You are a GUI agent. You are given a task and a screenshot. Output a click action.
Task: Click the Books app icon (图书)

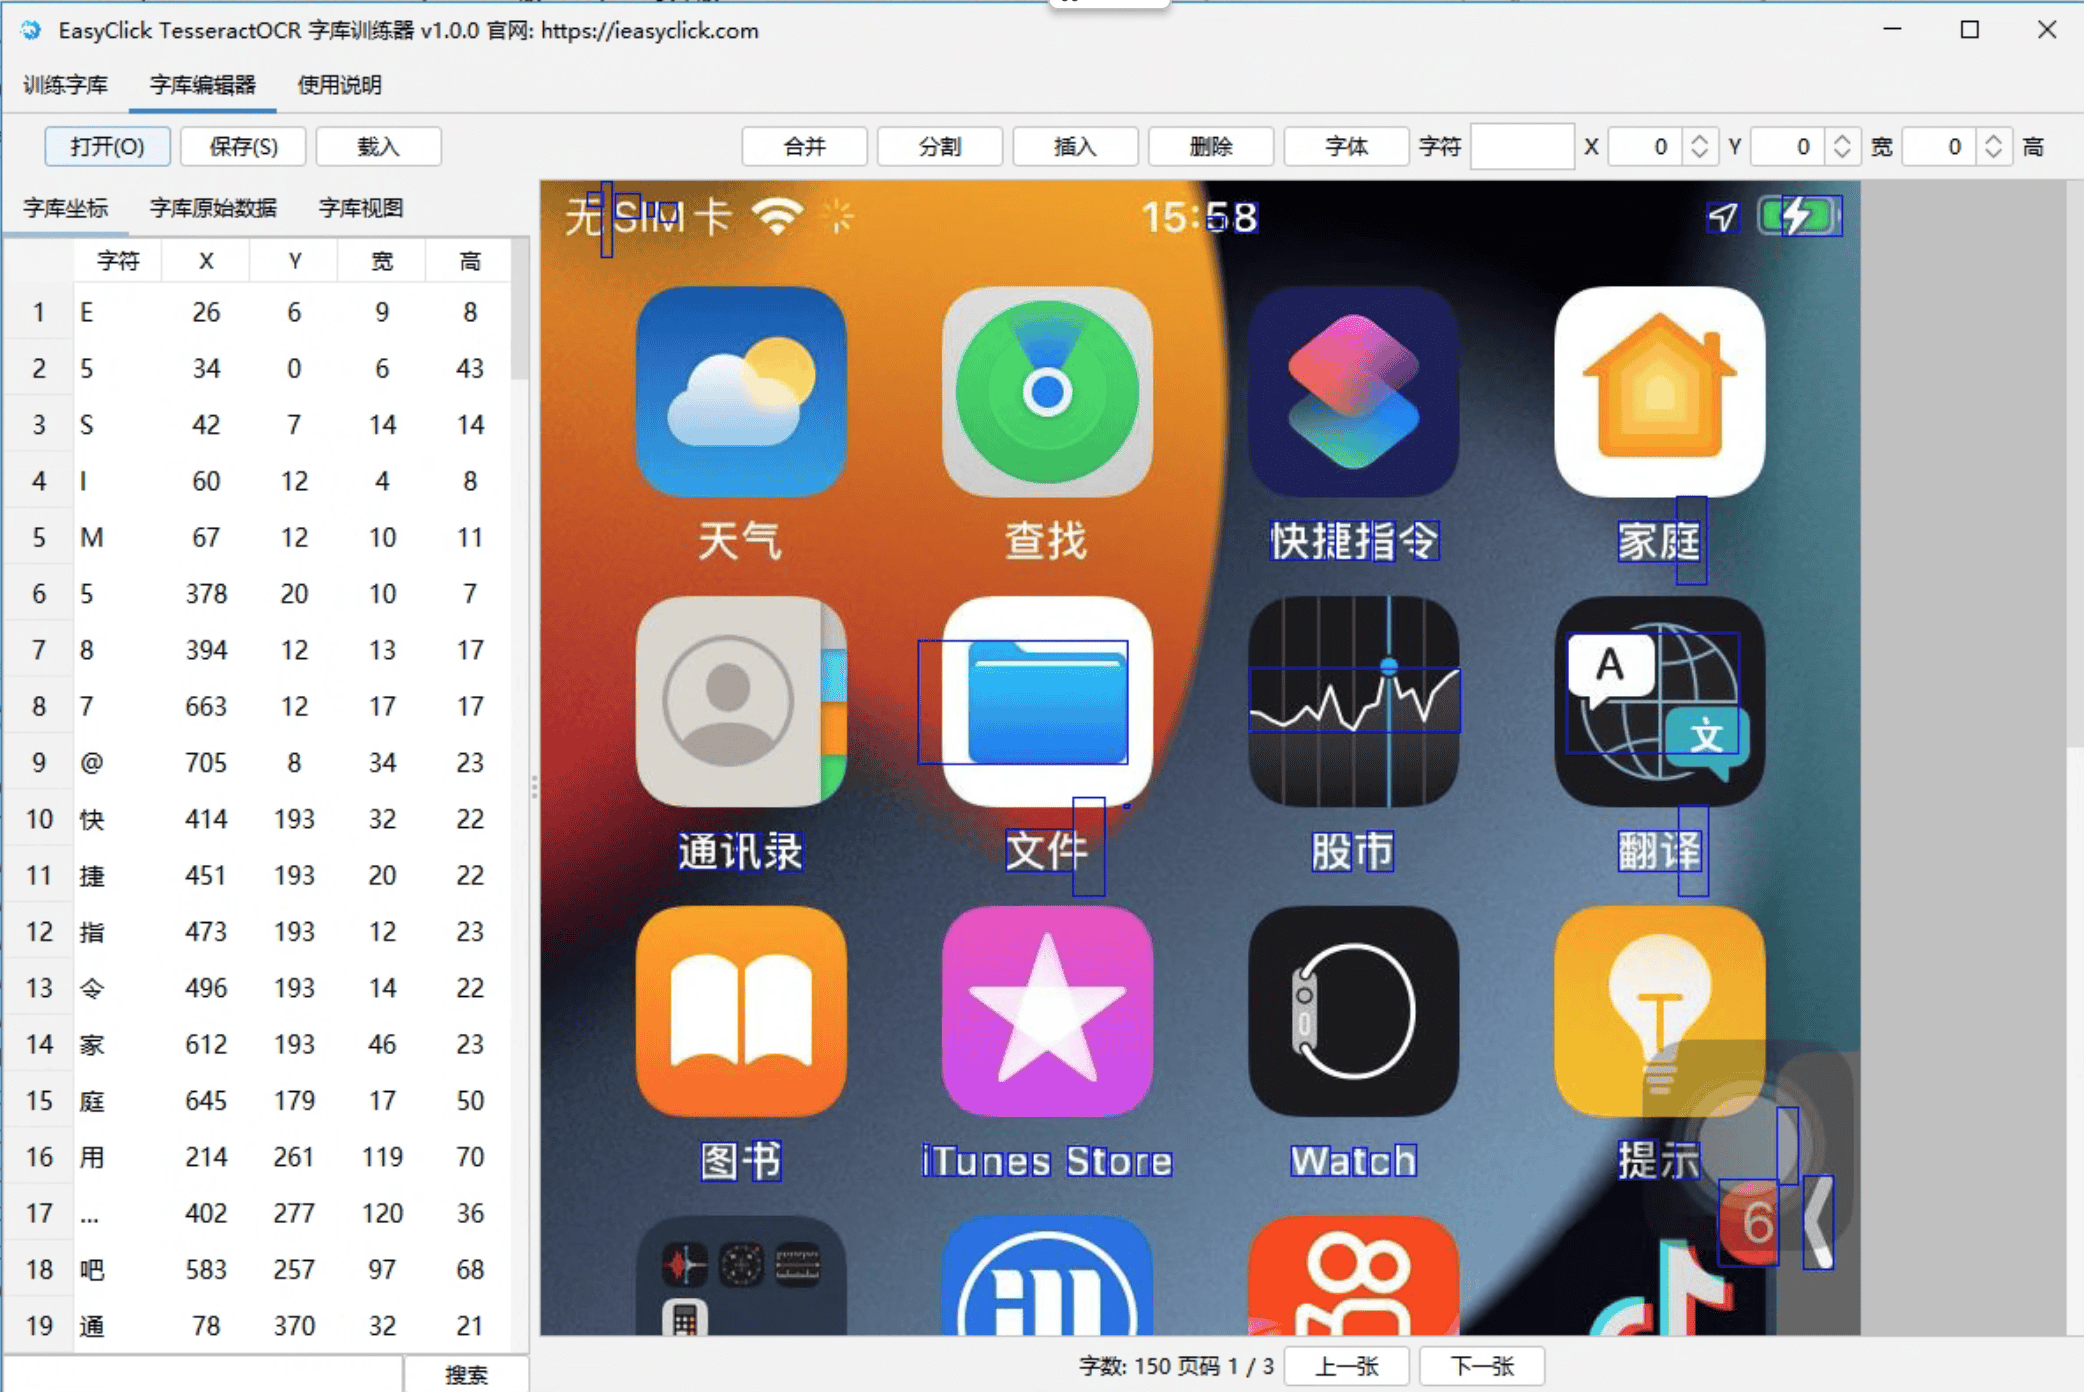[741, 1012]
